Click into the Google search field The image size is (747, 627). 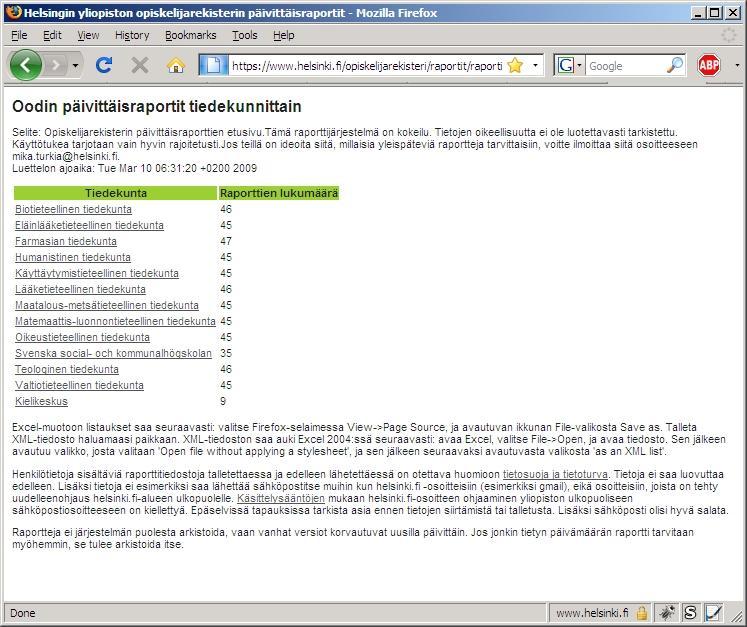[625, 66]
